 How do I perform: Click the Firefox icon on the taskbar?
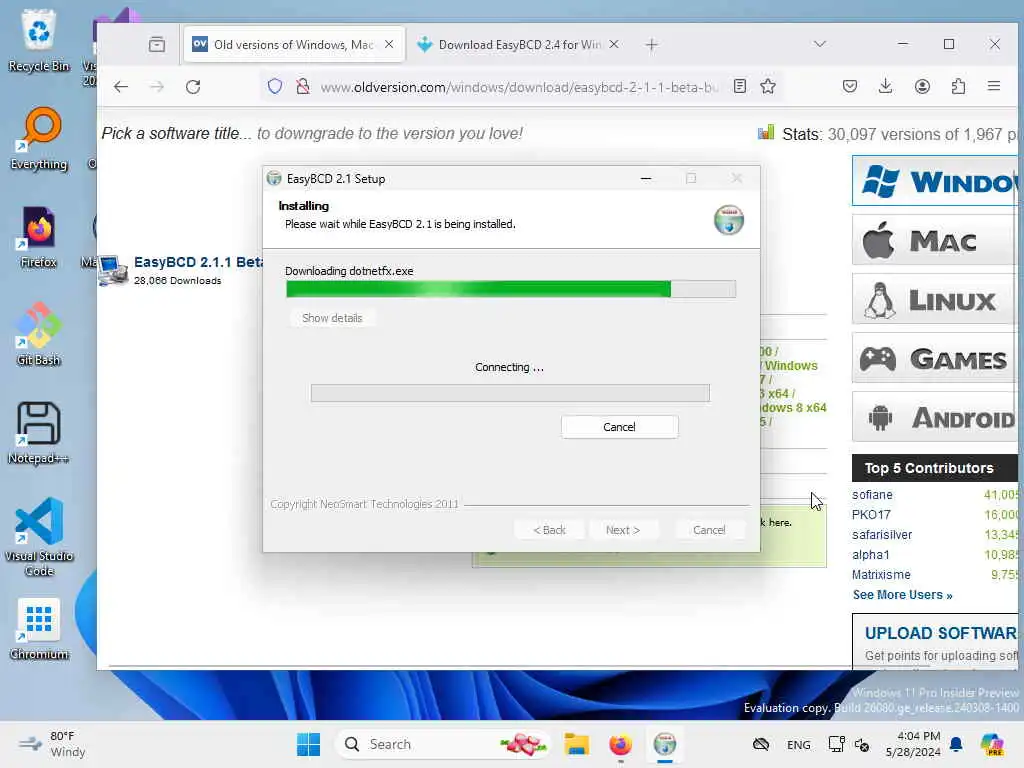pos(620,744)
